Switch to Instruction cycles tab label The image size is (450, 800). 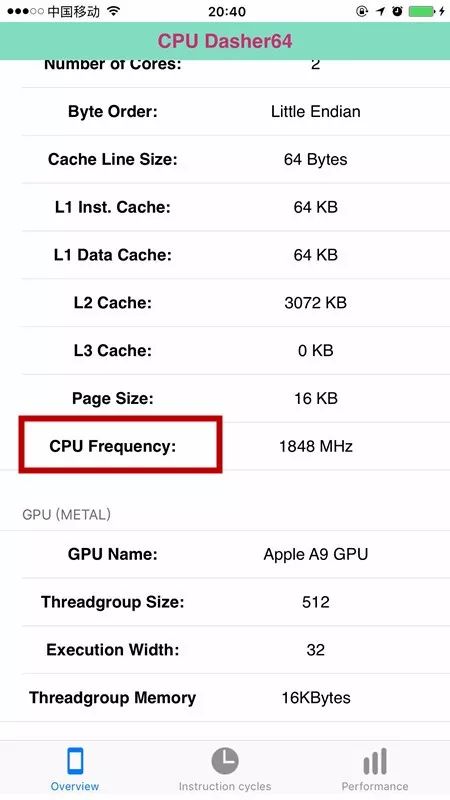point(224,786)
